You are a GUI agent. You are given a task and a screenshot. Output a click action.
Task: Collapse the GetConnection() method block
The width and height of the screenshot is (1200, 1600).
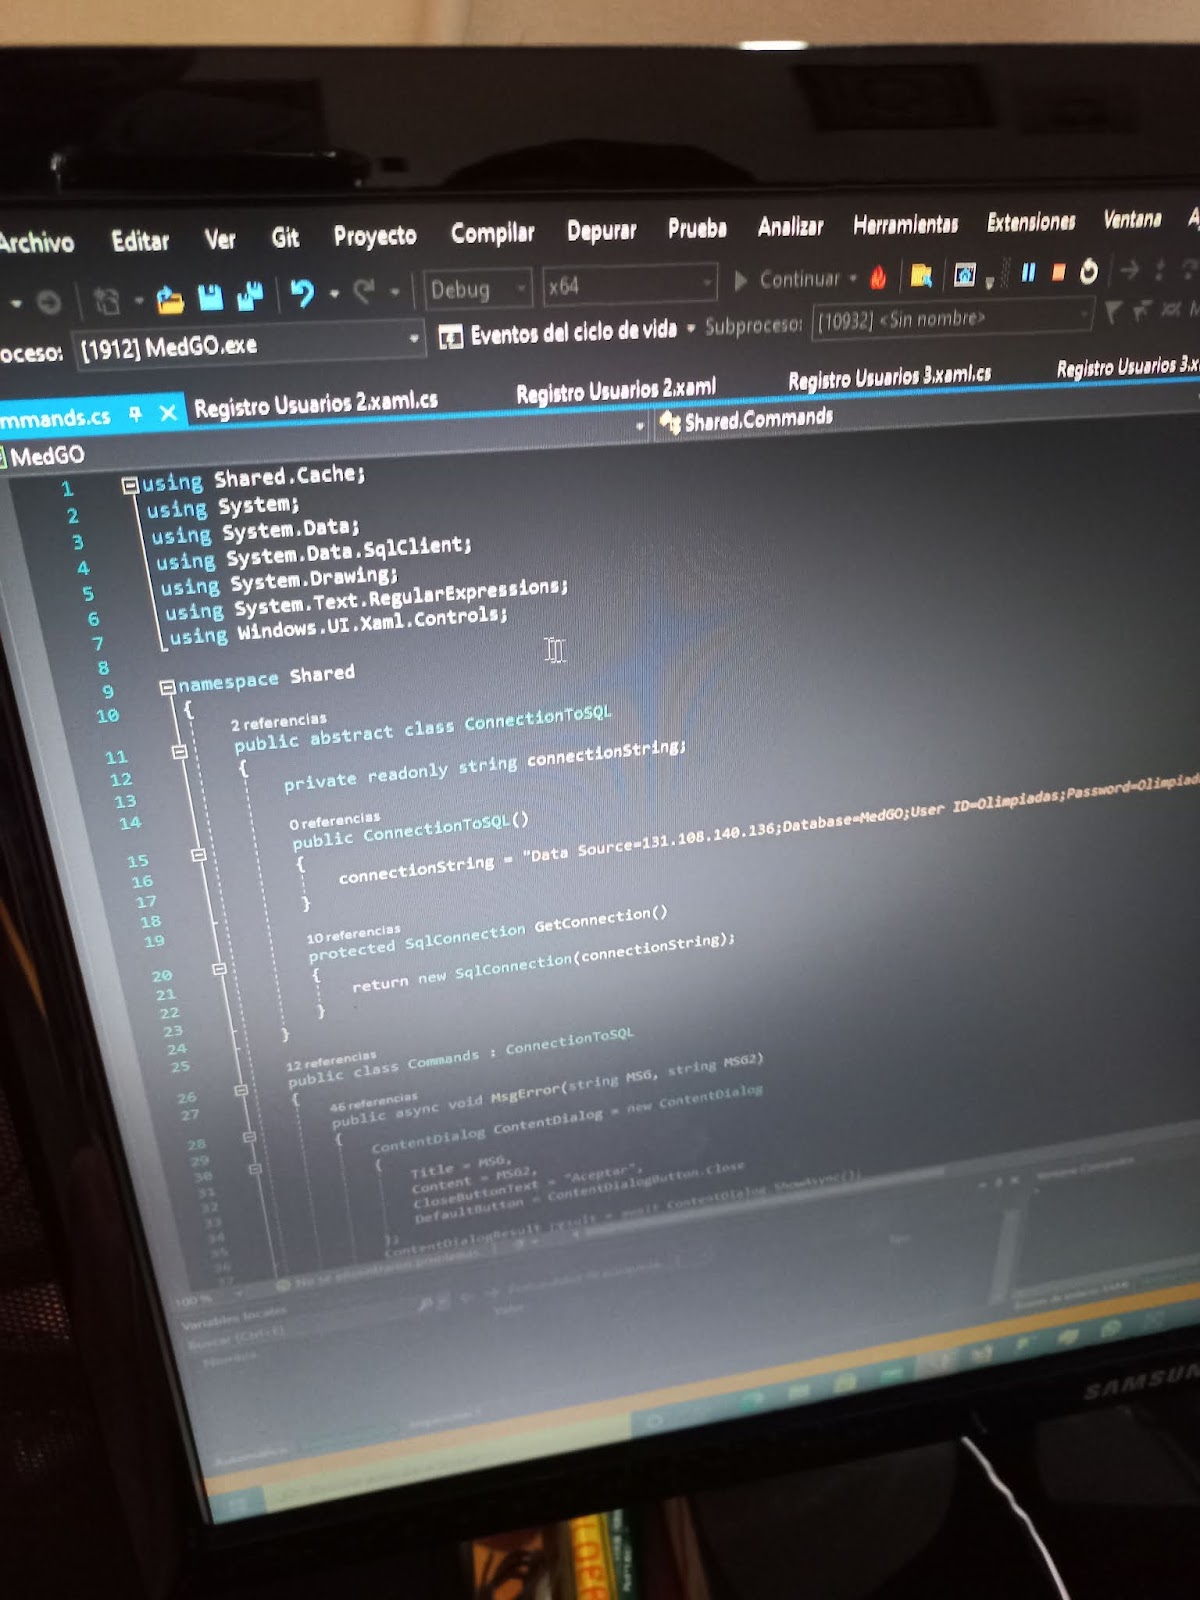[x=219, y=969]
